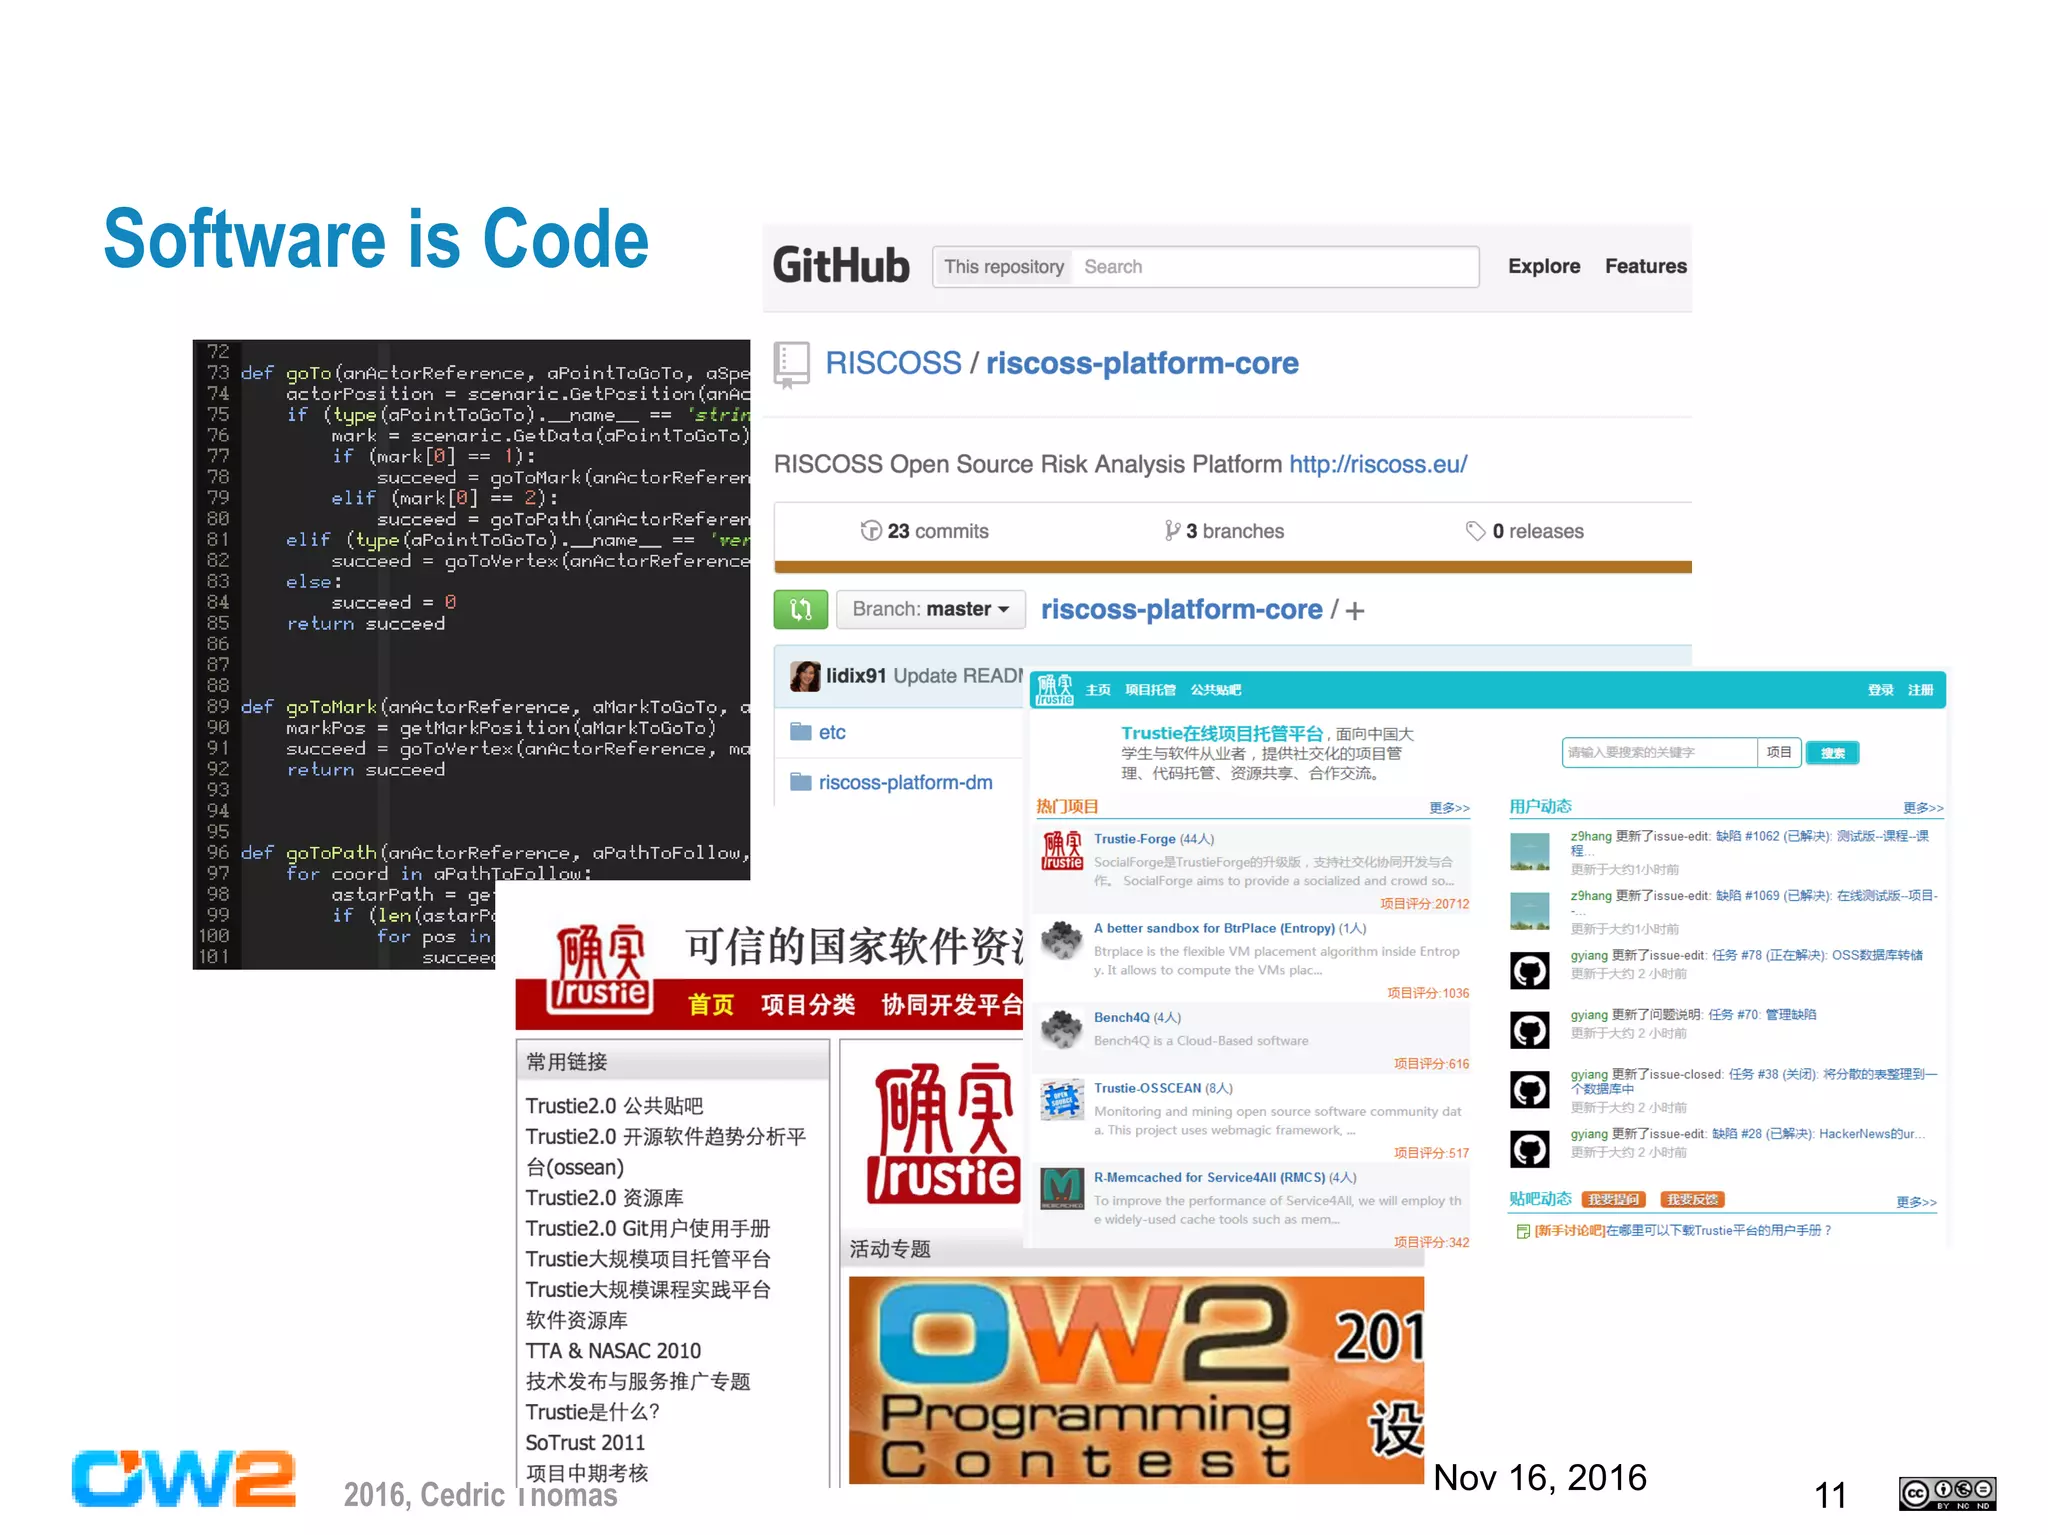Click 更多>> next to 热门项目
The width and height of the screenshot is (2048, 1535).
pos(1449,807)
